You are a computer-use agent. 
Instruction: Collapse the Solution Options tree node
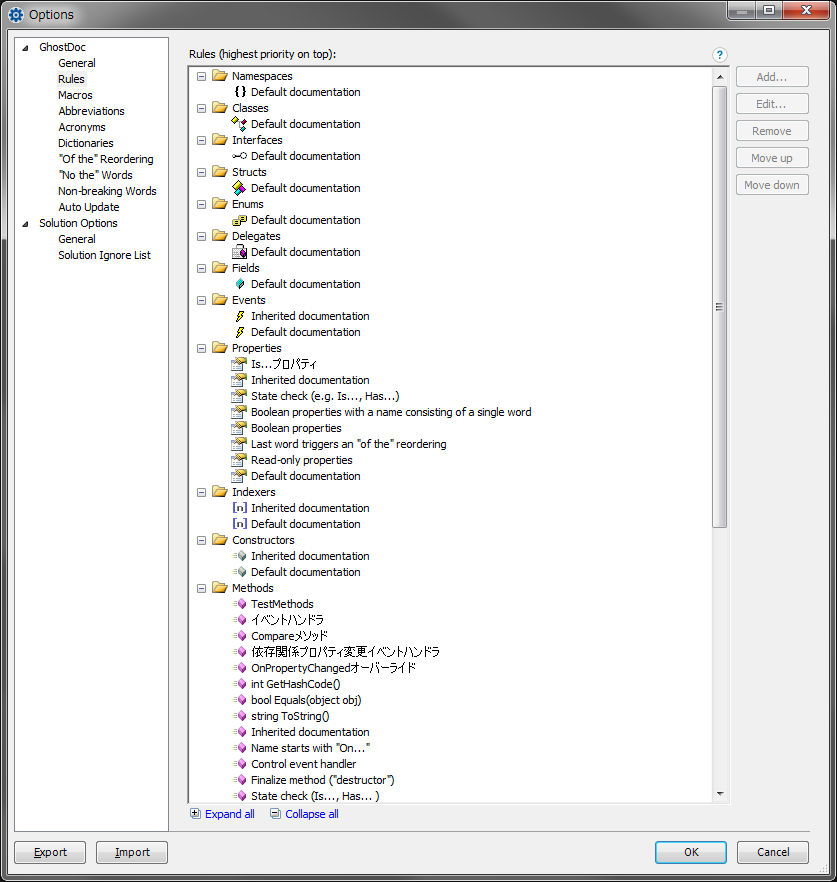(25, 224)
